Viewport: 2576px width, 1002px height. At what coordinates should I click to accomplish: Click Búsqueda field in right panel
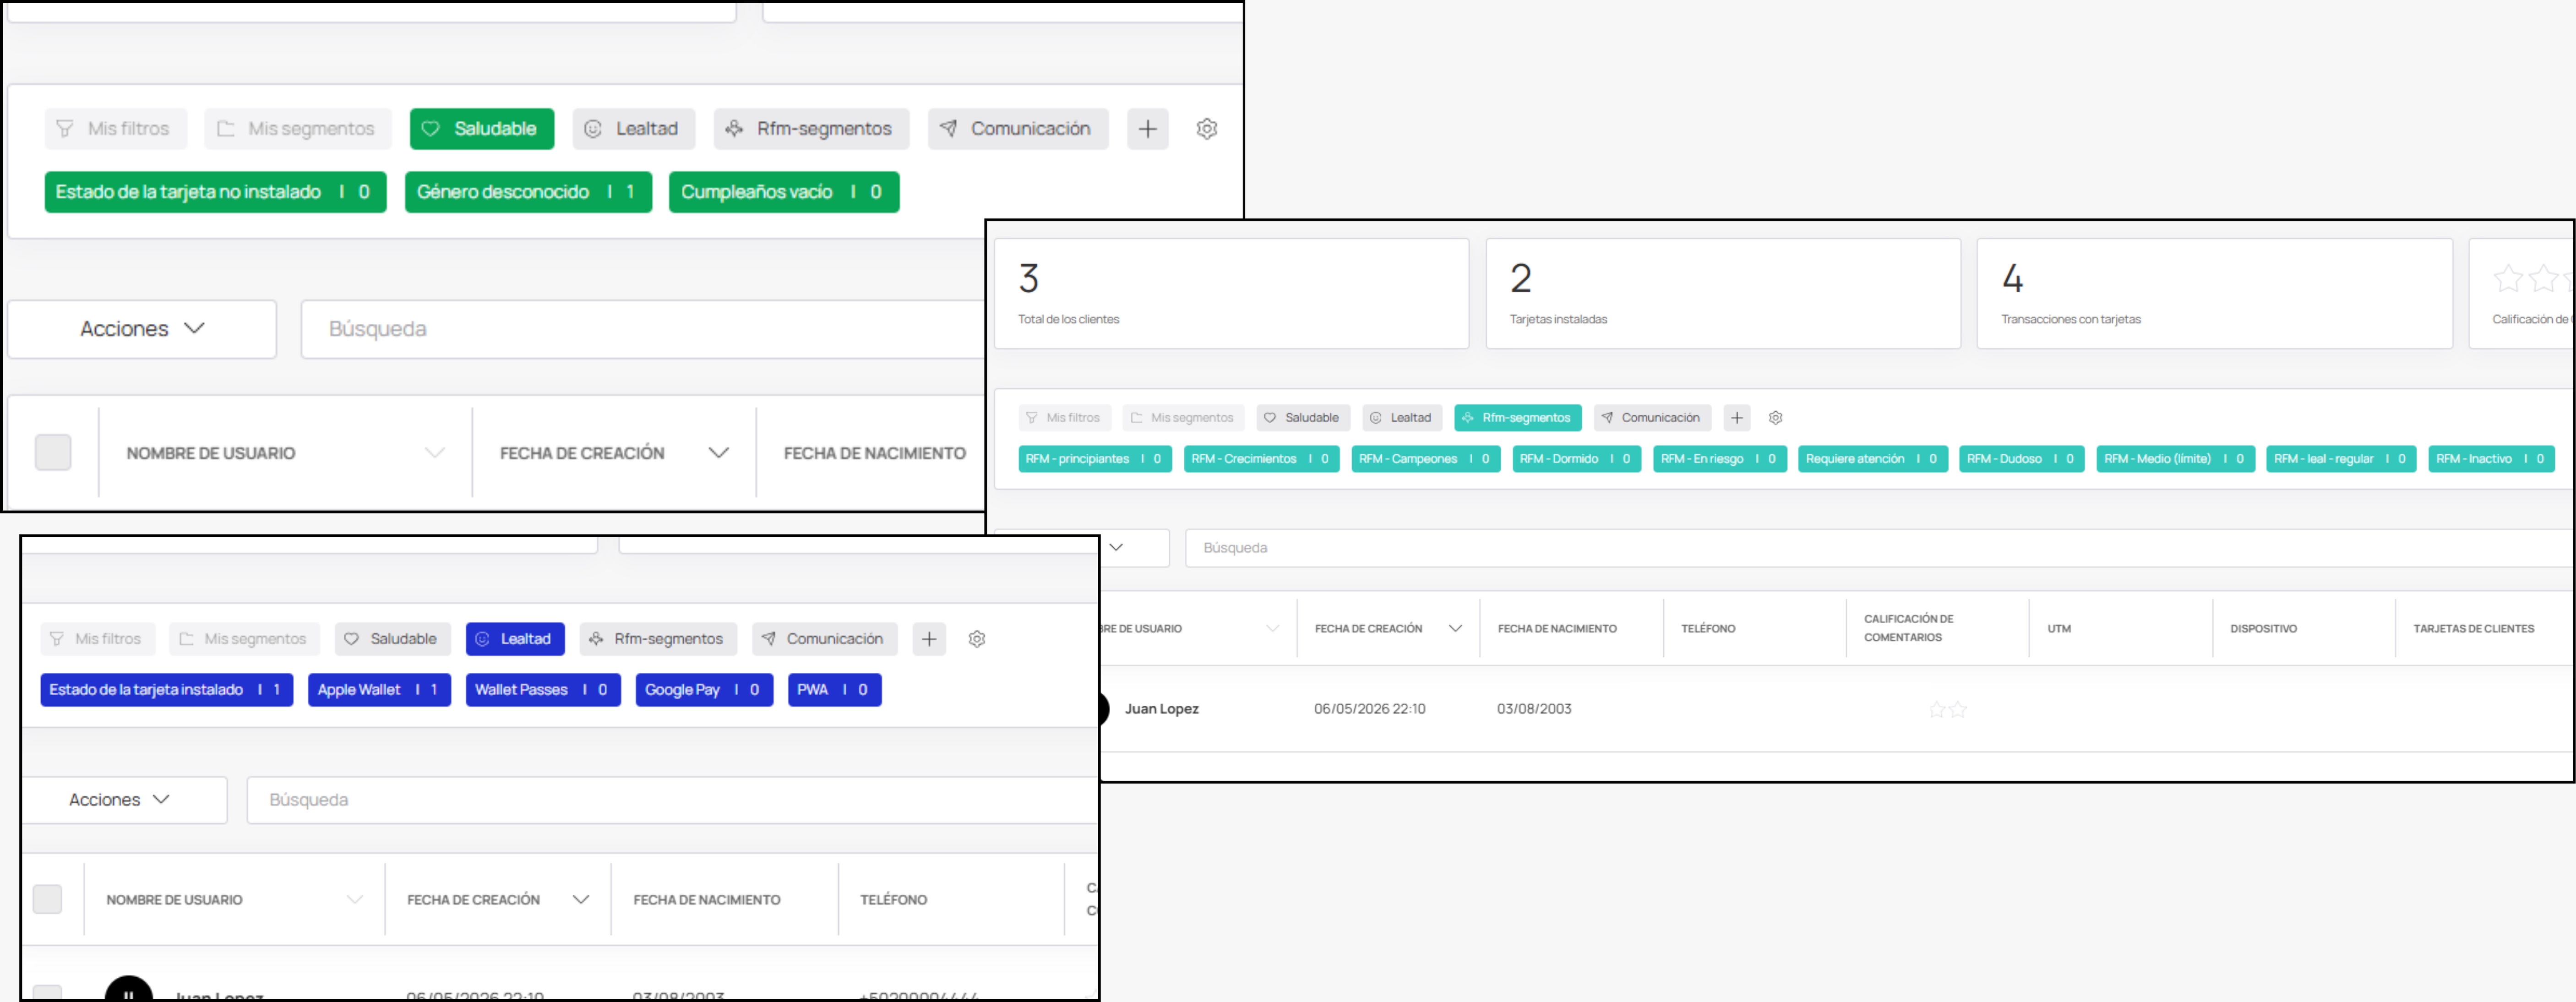click(1879, 548)
